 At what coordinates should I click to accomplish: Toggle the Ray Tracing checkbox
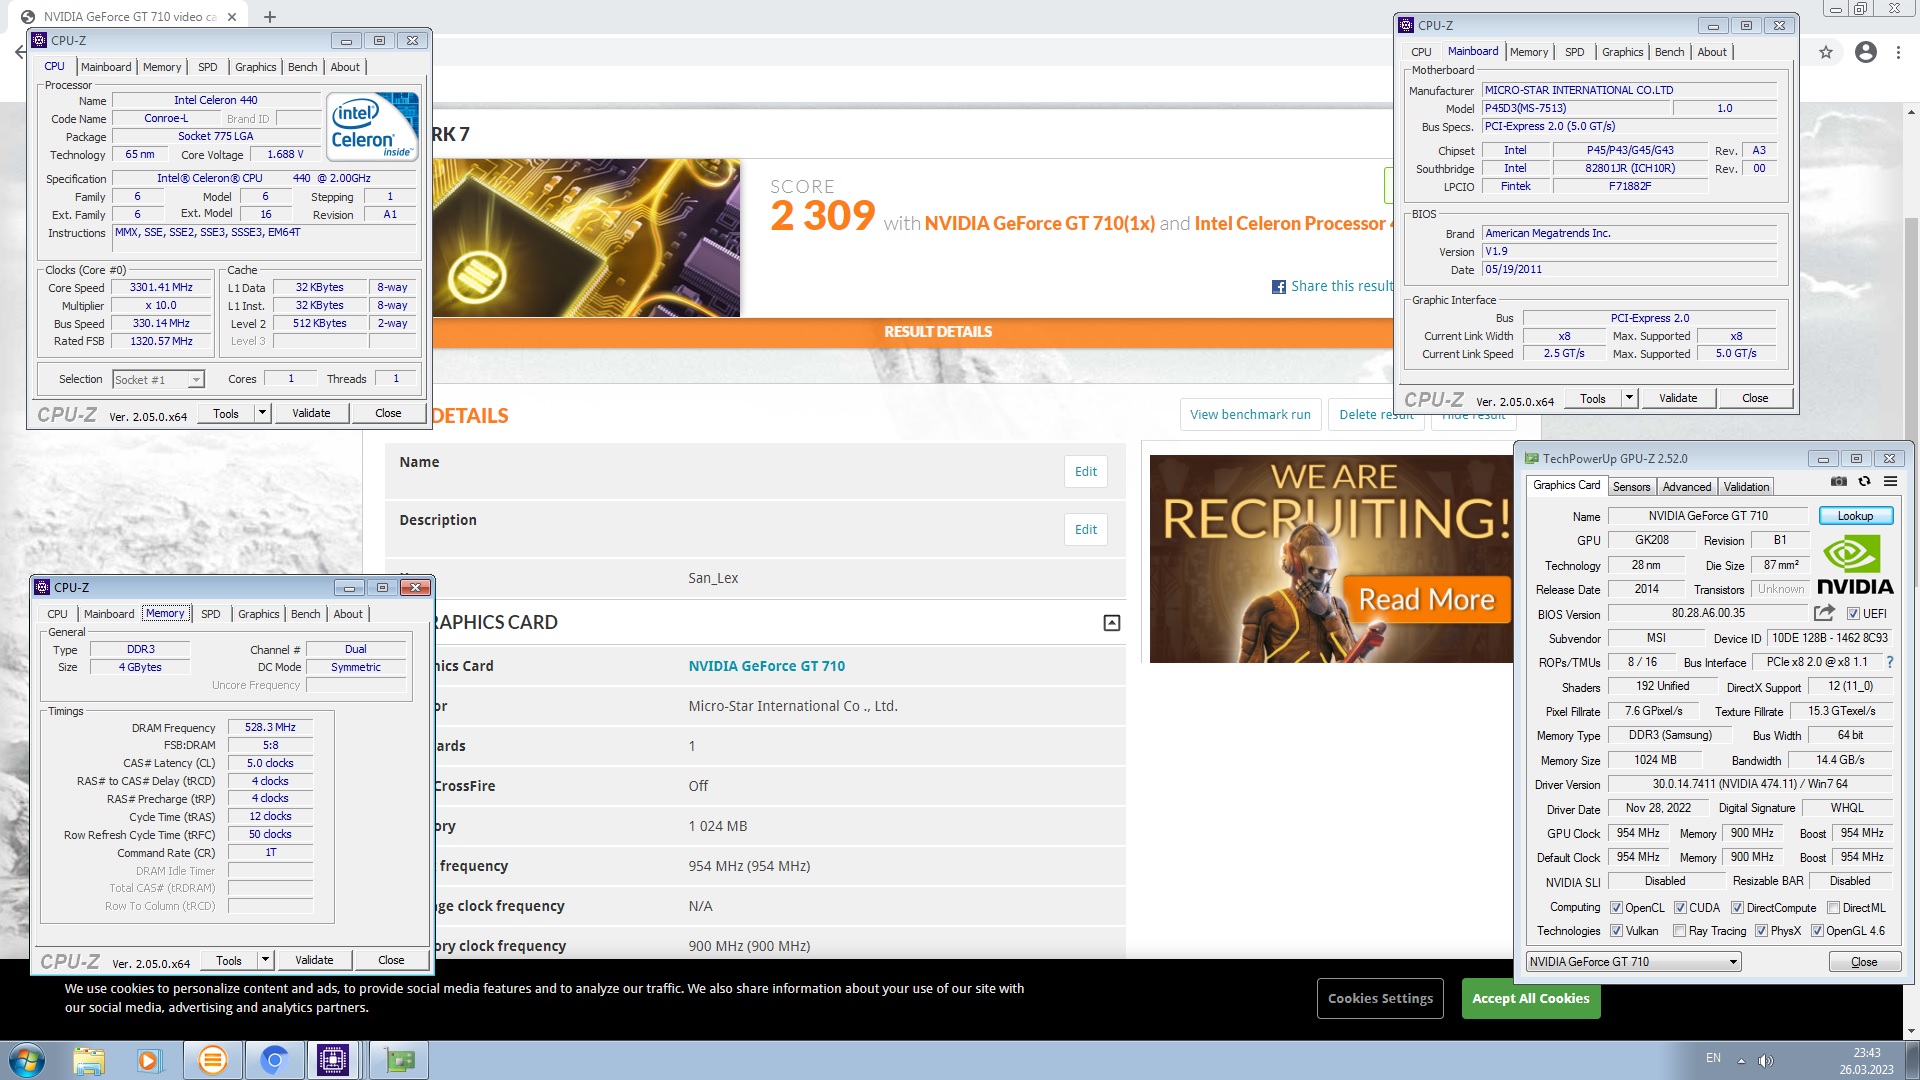[1680, 931]
